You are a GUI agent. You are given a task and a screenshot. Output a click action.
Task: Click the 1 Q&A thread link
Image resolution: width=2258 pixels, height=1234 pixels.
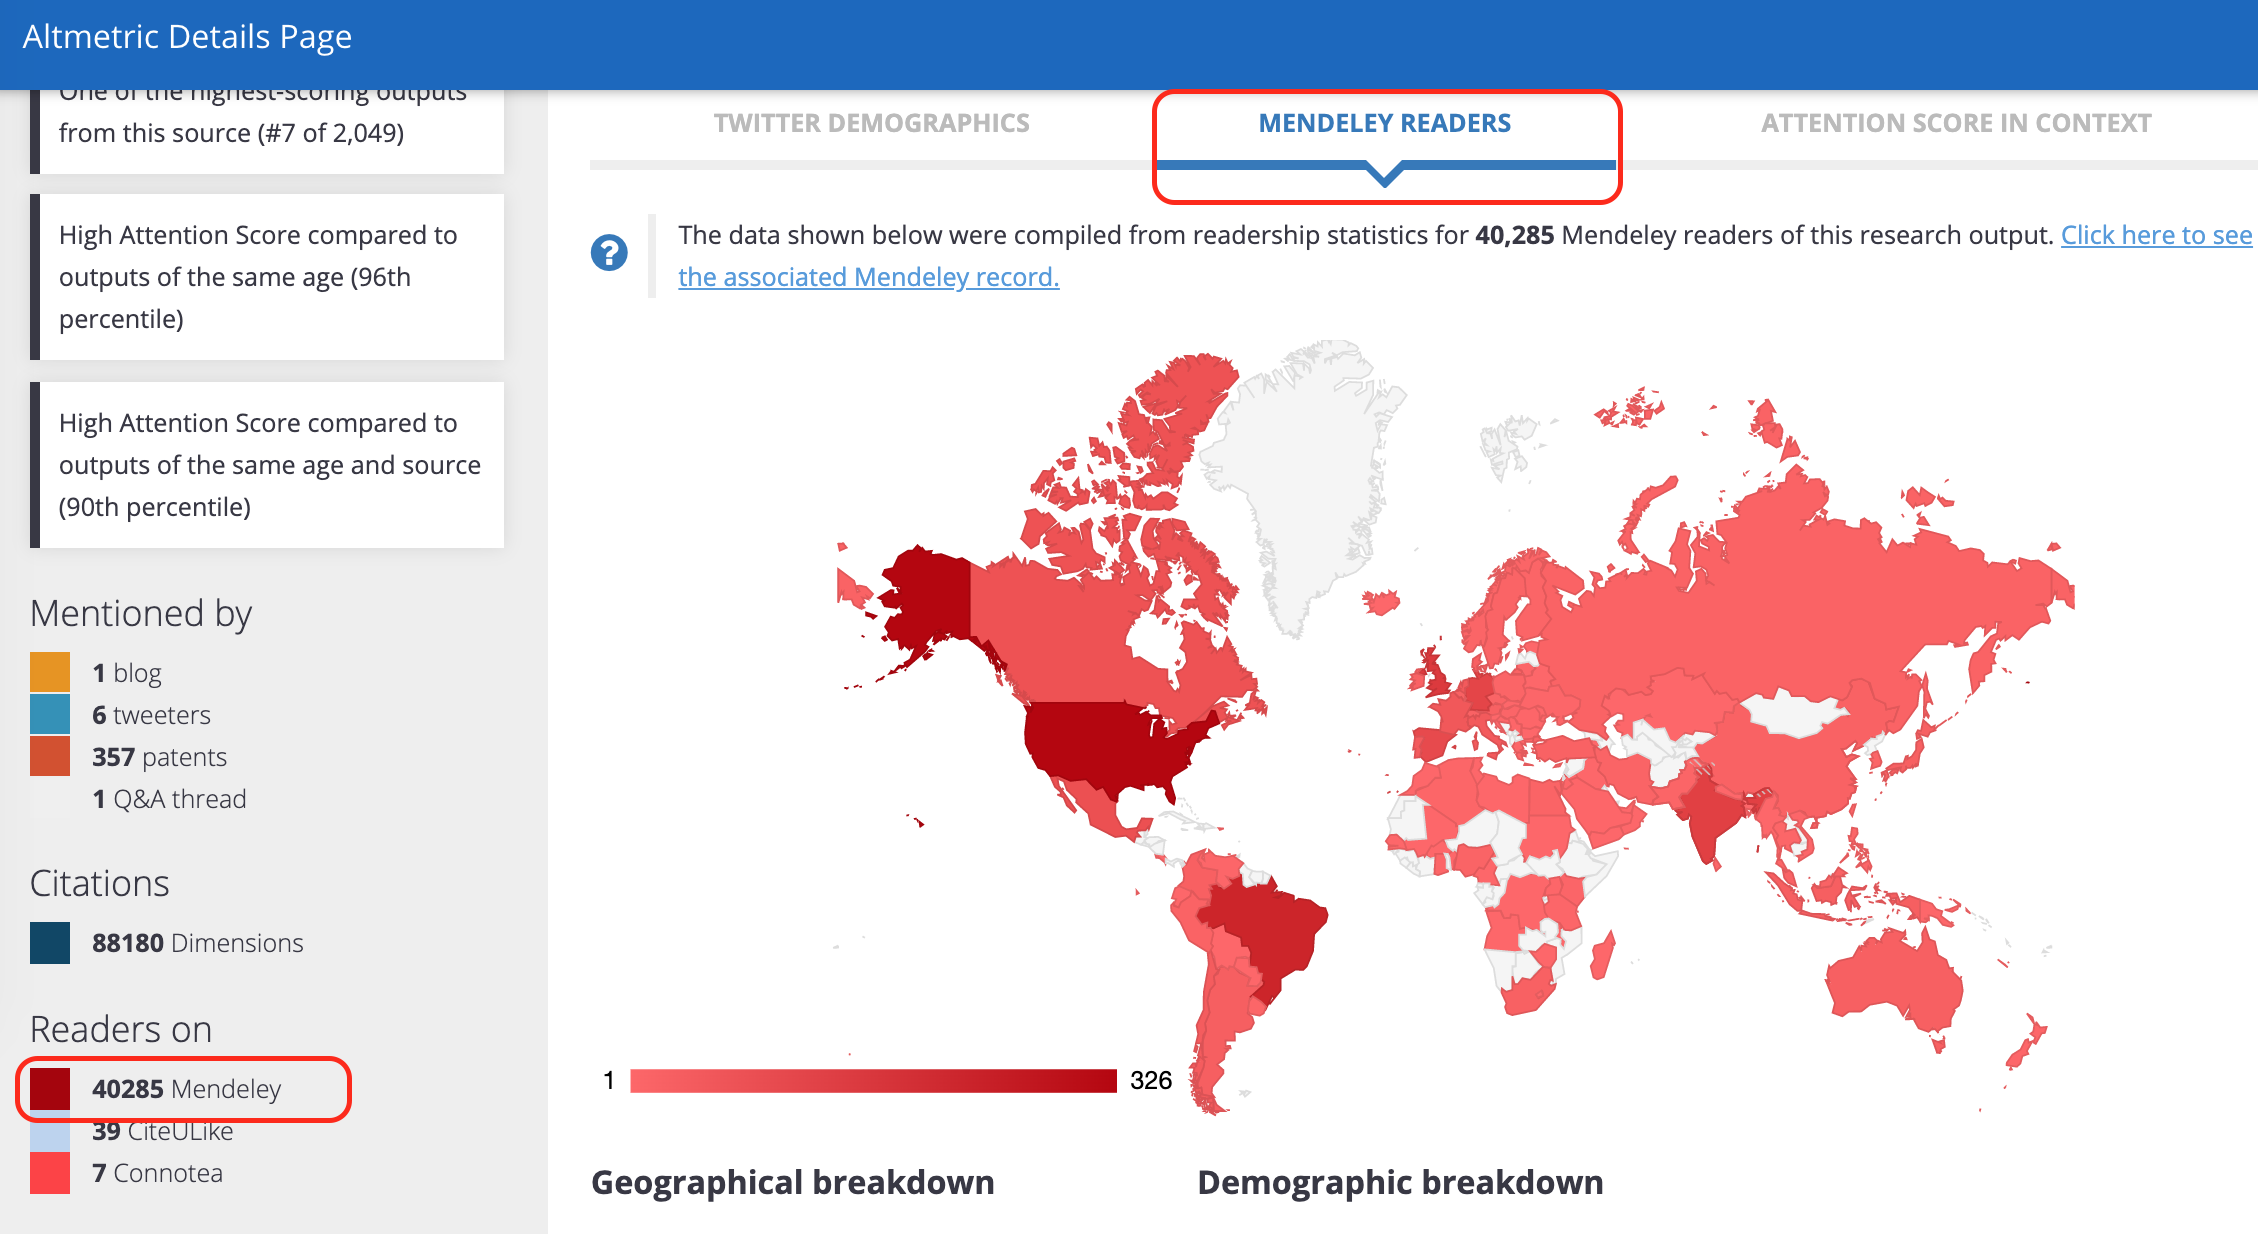point(169,799)
